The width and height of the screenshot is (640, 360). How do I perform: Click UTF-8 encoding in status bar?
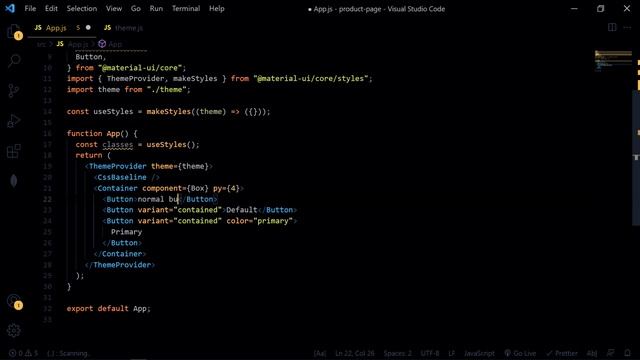tap(430, 353)
